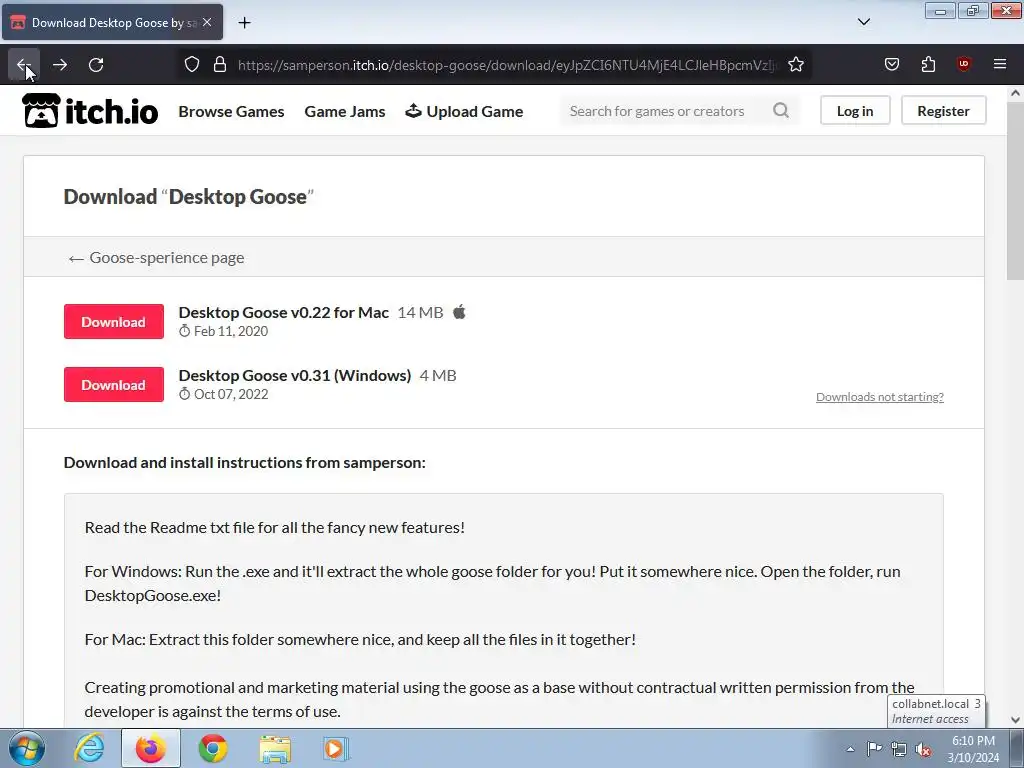
Task: Reload the page with the refresh icon
Action: (x=96, y=65)
